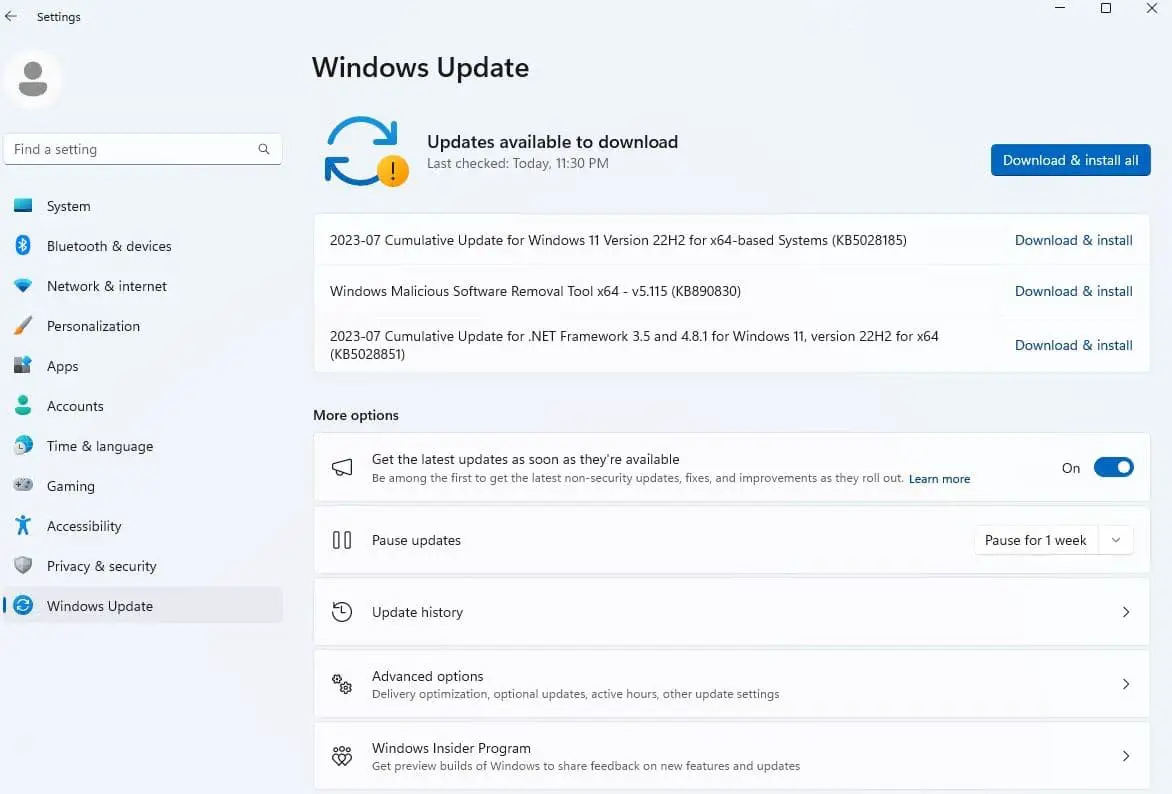Viewport: 1172px width, 794px height.
Task: Click the Gaming controller icon
Action: coord(23,486)
